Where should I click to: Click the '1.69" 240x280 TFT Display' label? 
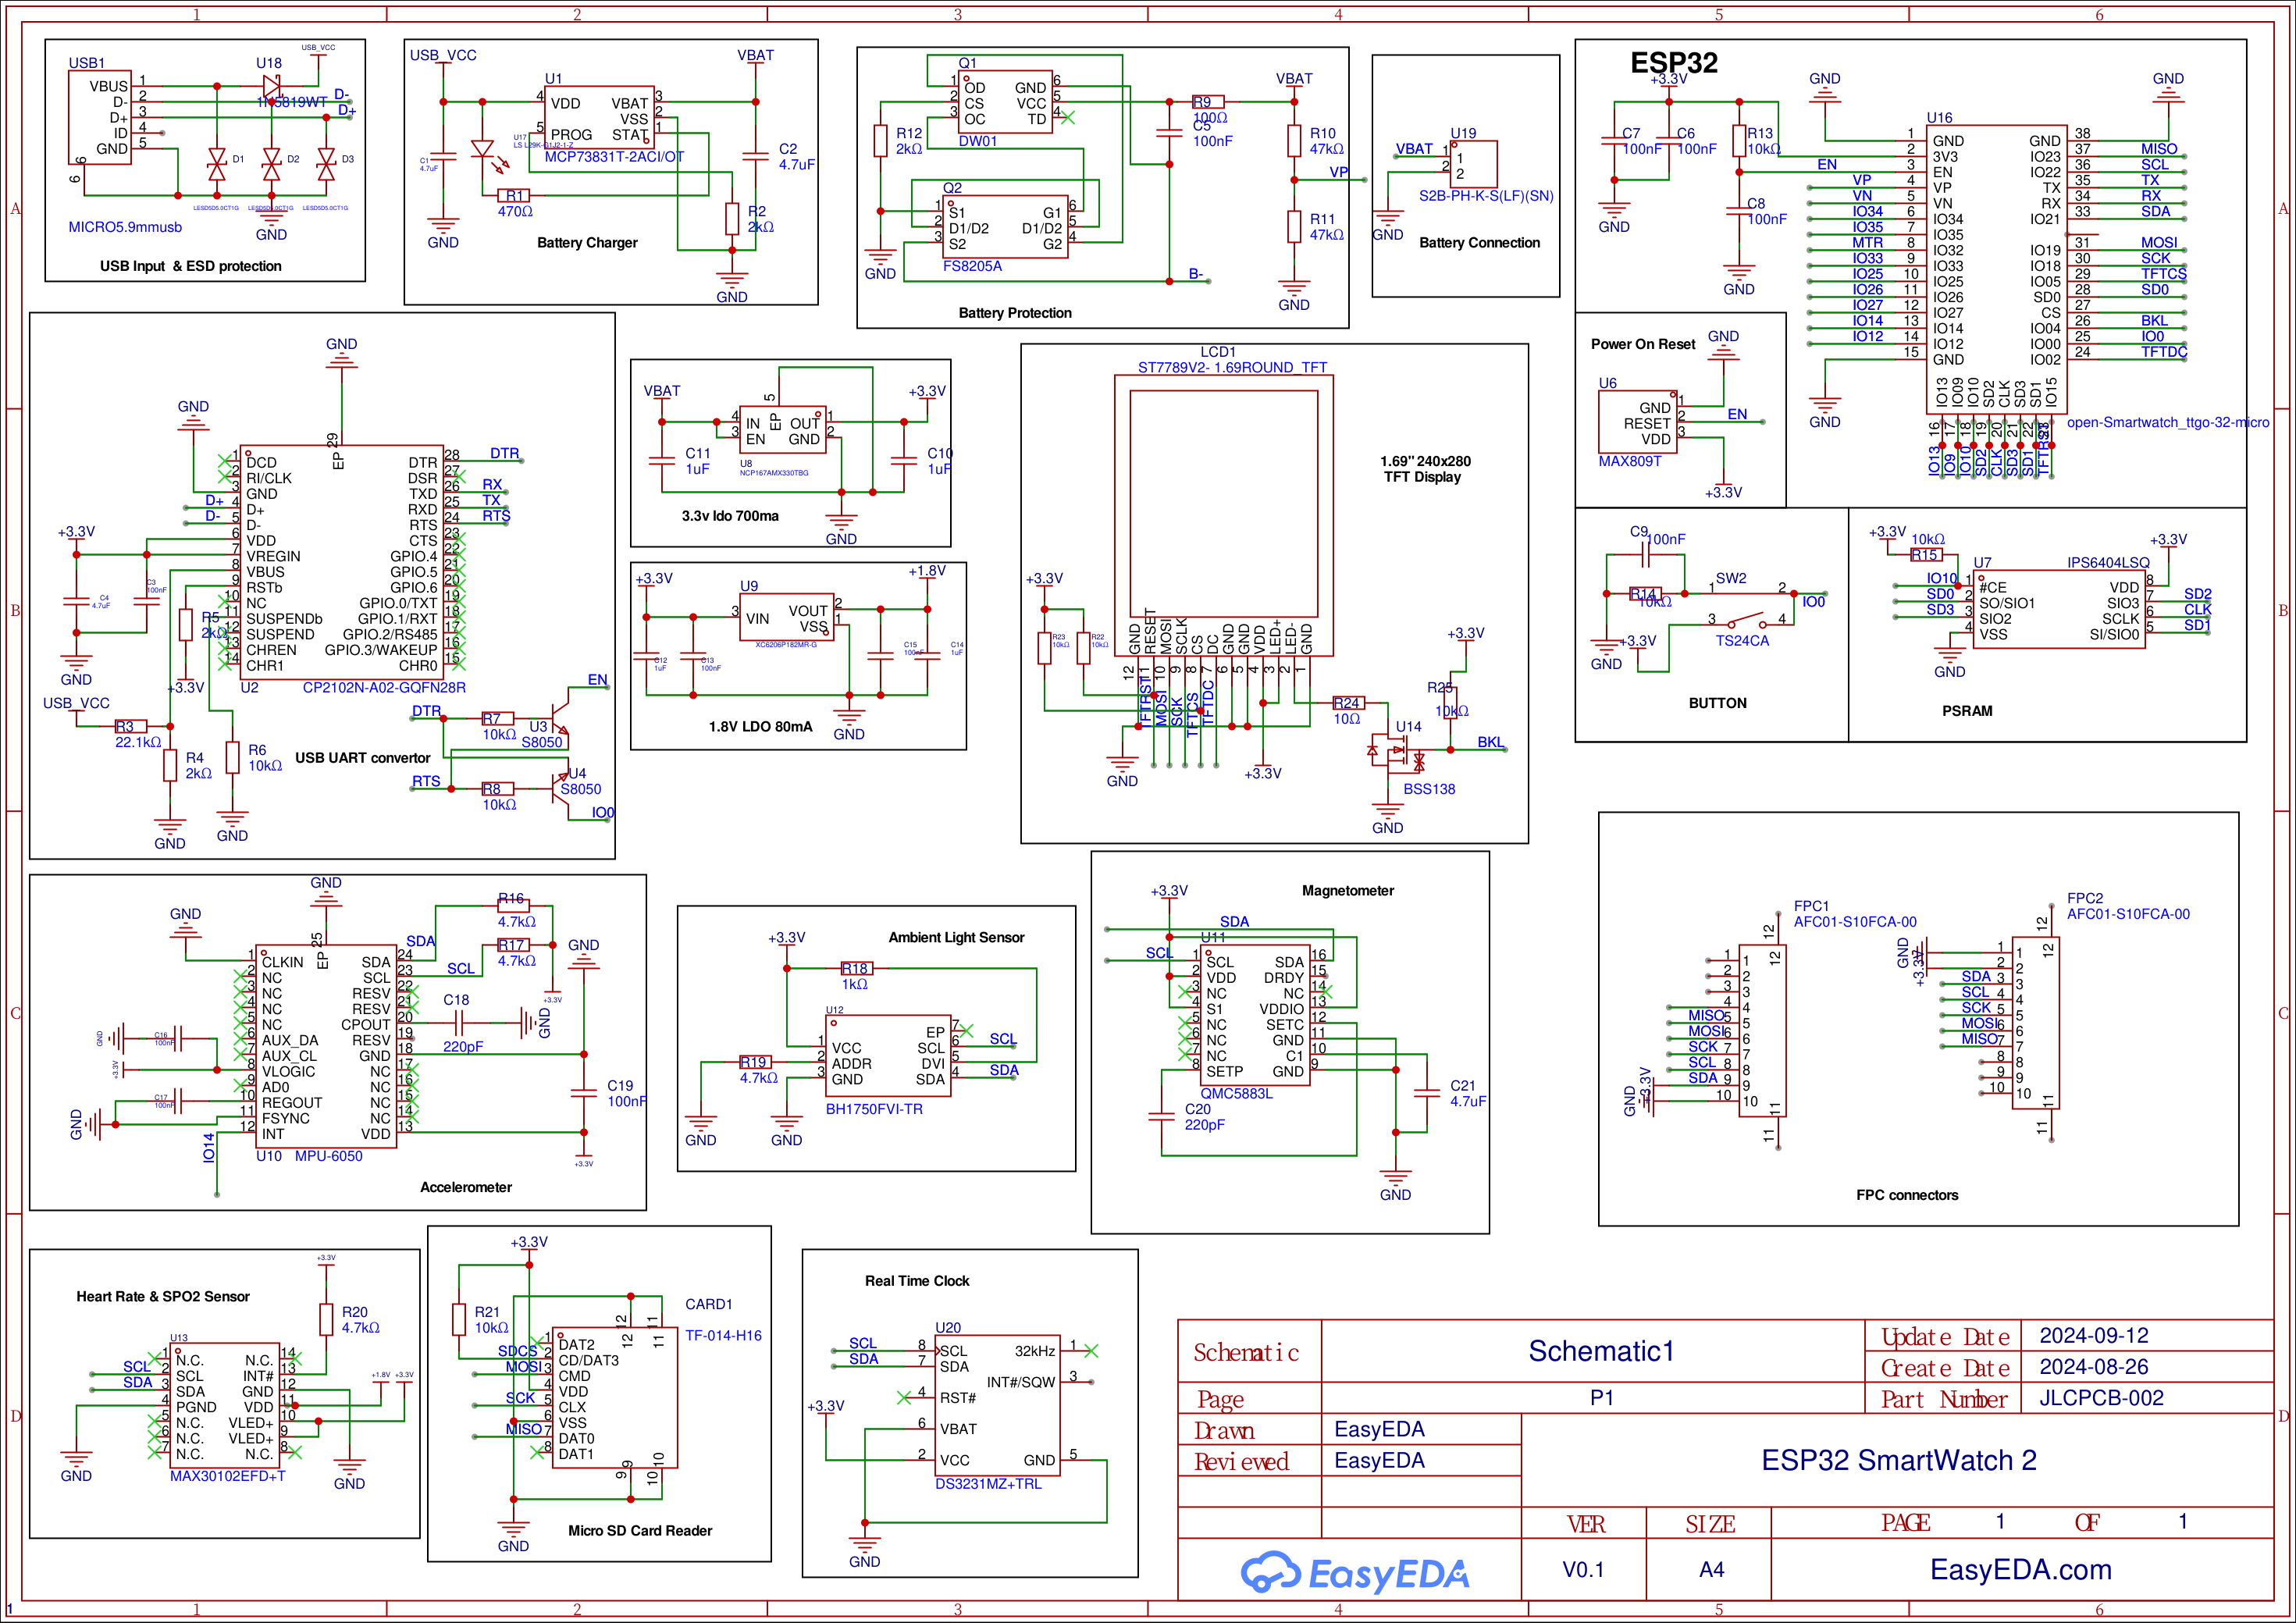(x=1423, y=468)
